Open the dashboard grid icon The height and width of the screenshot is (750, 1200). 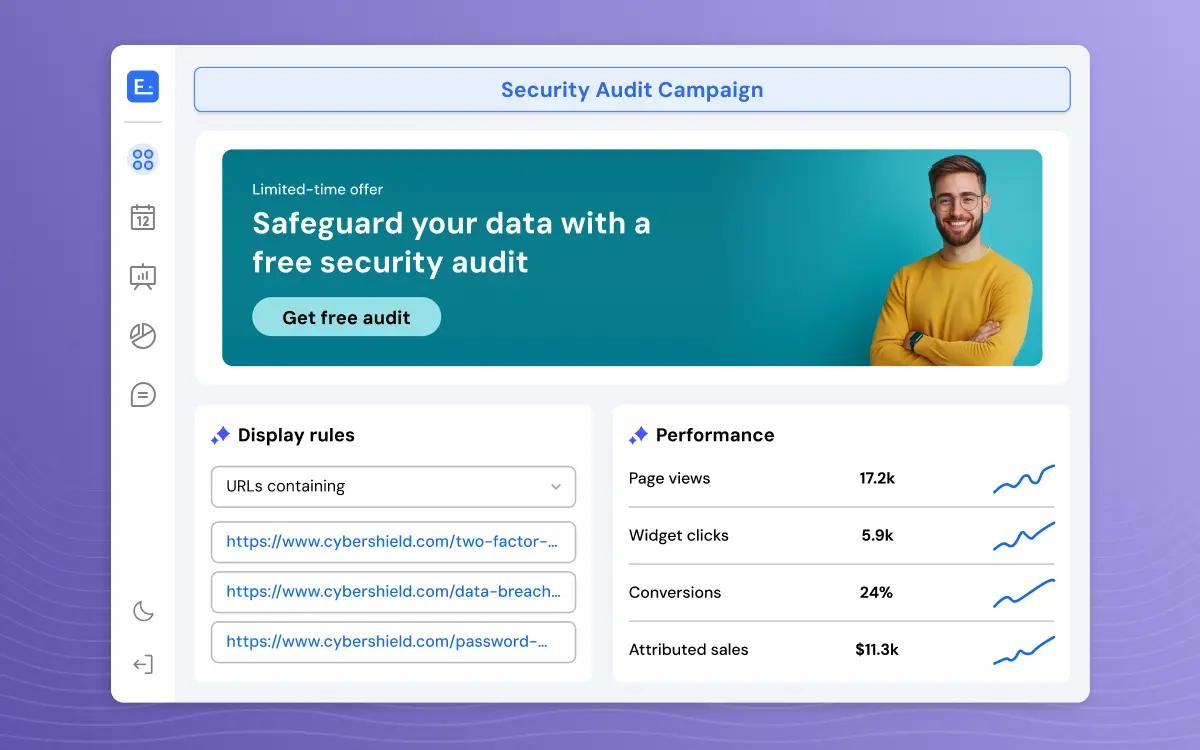[x=143, y=159]
